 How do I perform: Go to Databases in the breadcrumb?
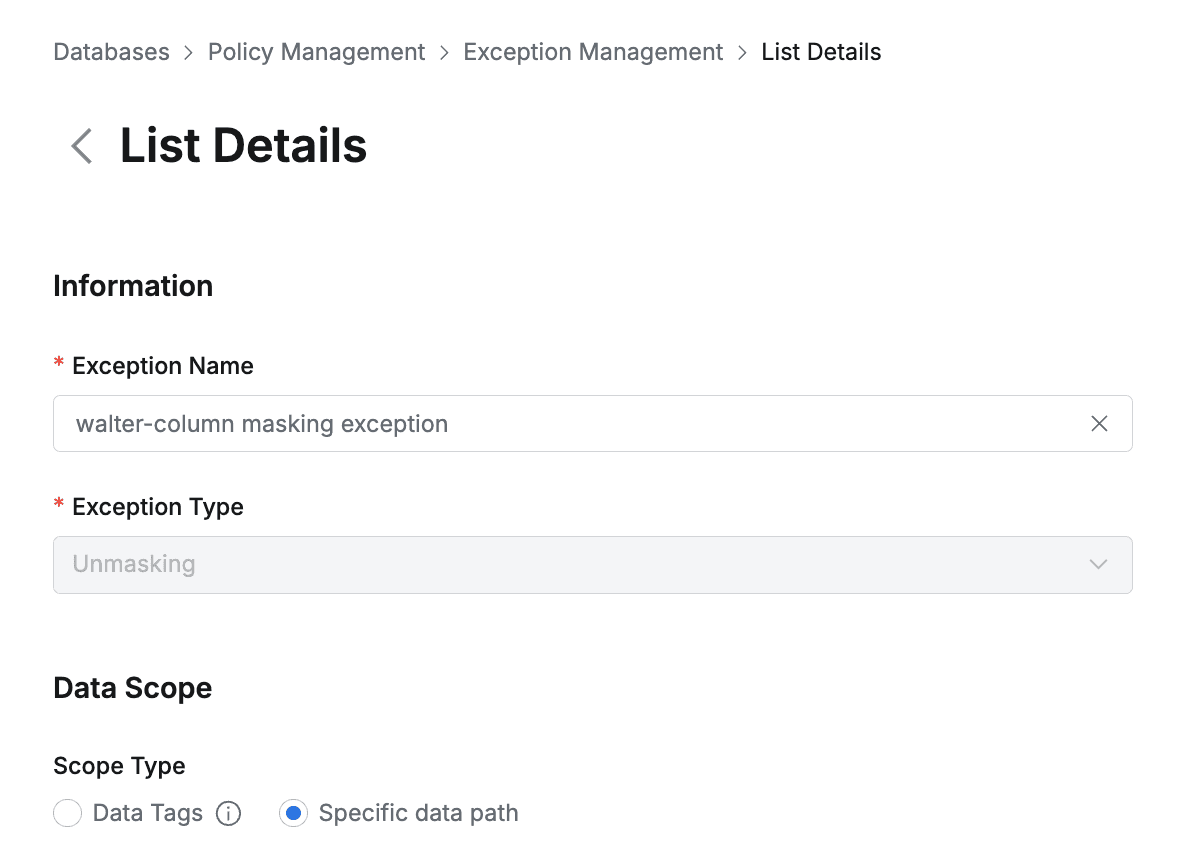(x=111, y=52)
